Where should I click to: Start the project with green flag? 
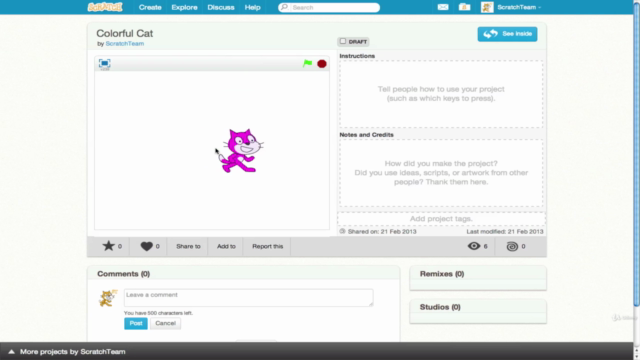(307, 64)
